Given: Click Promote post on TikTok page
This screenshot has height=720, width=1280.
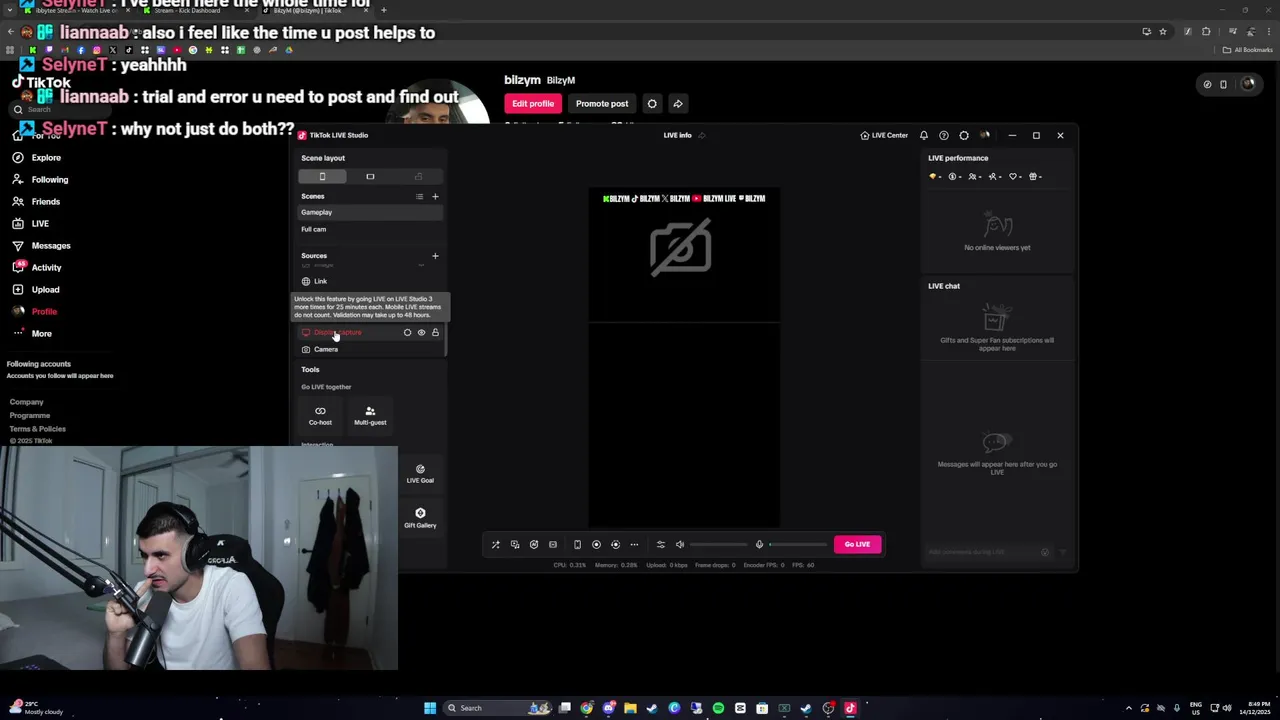Looking at the screenshot, I should [602, 104].
